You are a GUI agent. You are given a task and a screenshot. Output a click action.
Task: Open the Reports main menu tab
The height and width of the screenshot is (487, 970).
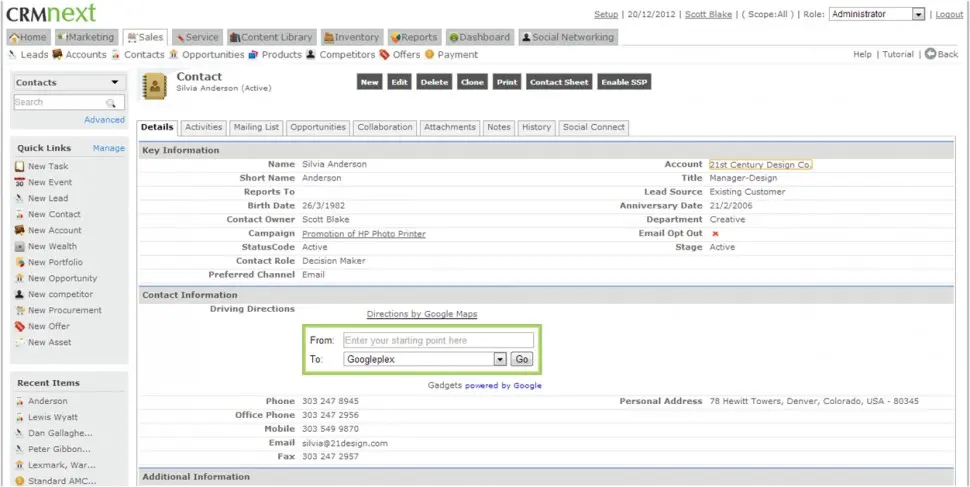coord(414,37)
